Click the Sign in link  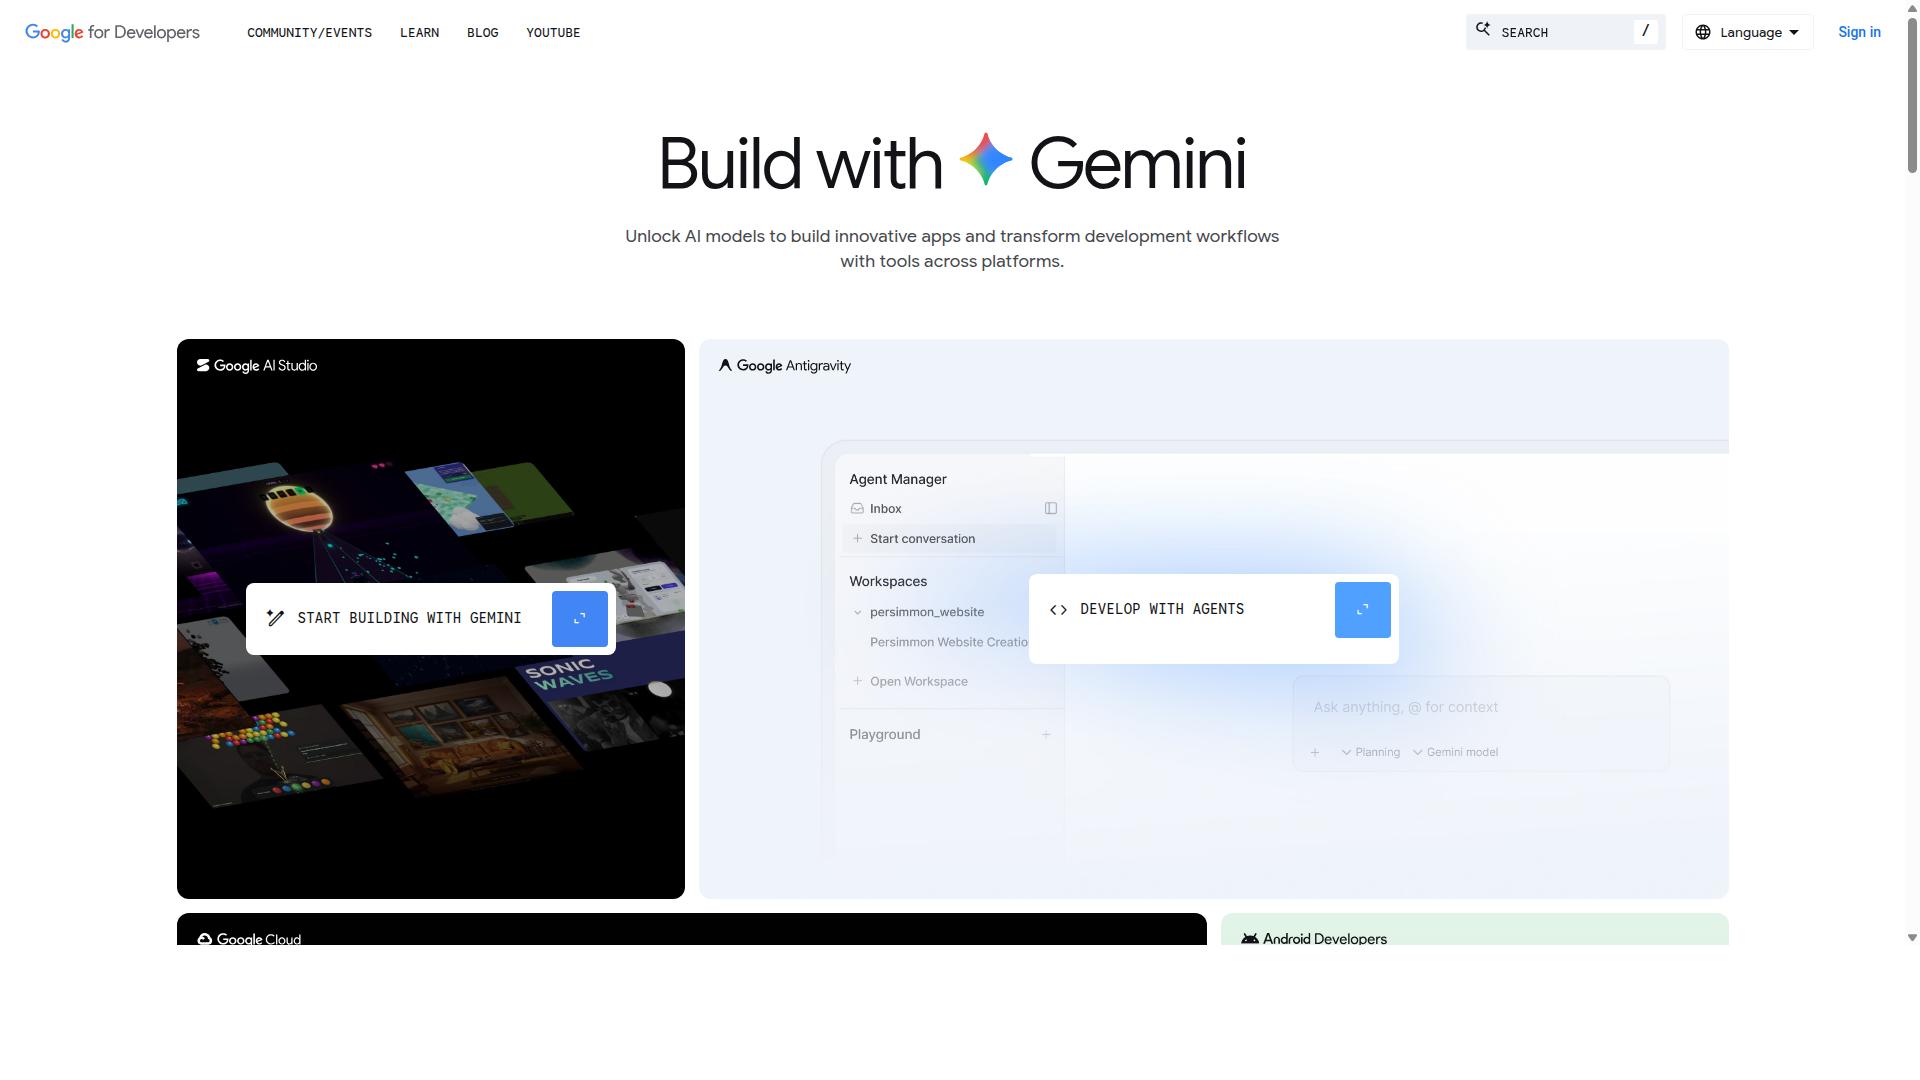[1859, 32]
